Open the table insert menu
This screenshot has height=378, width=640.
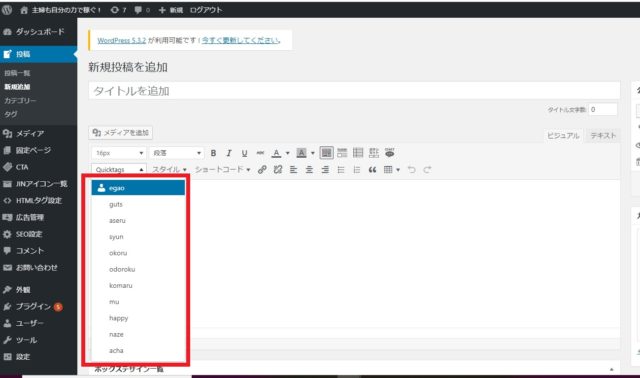(391, 169)
